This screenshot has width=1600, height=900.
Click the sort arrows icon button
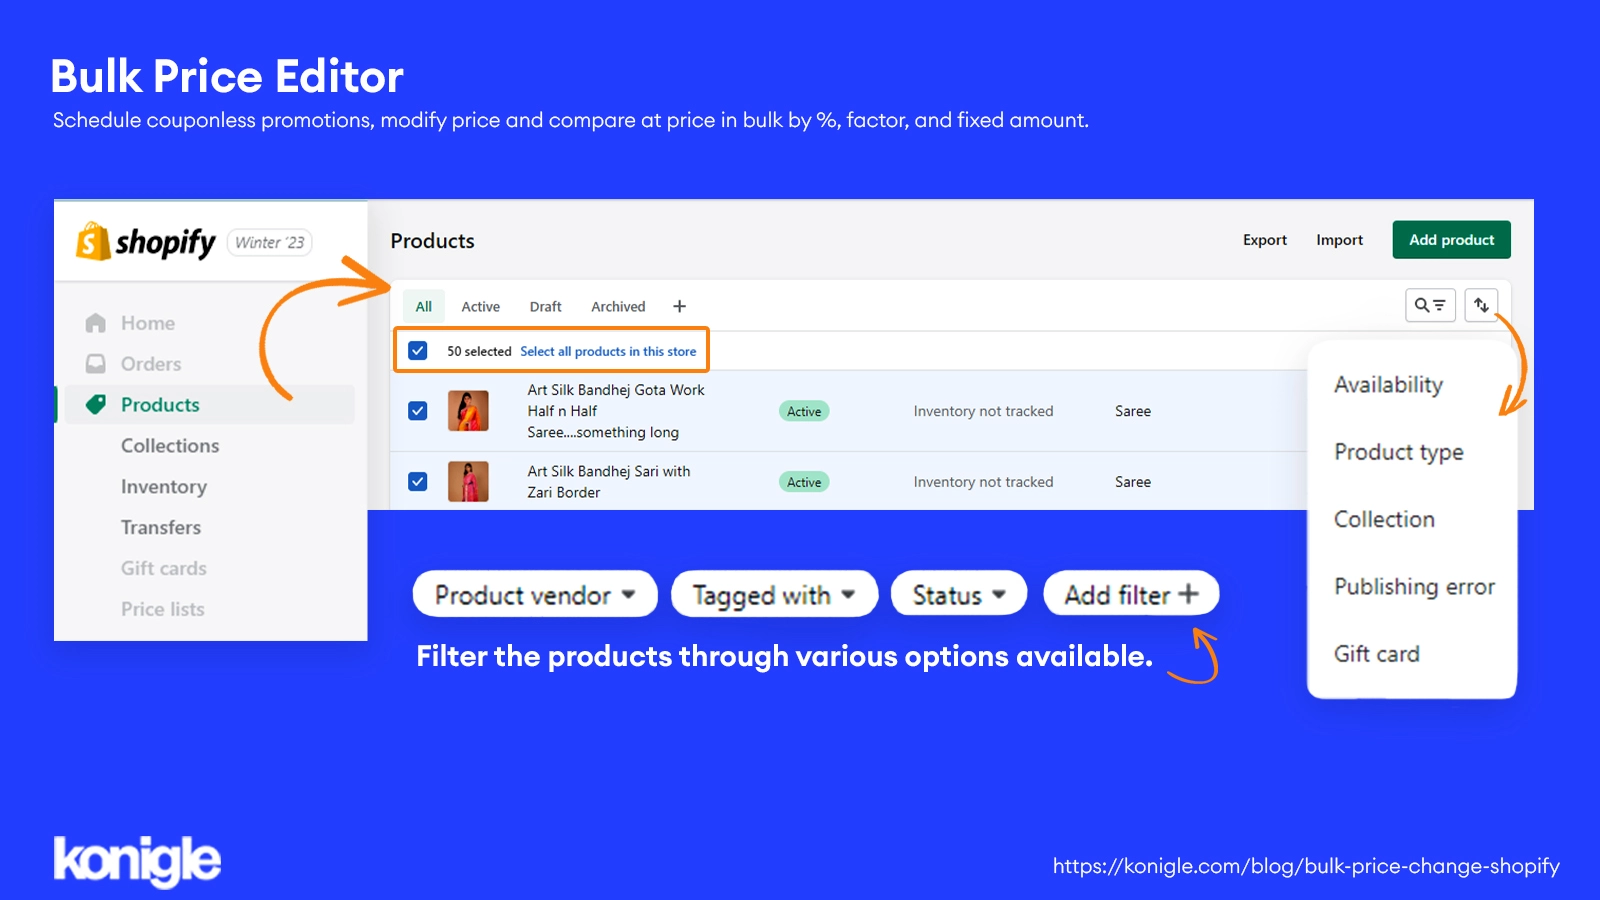pos(1481,305)
